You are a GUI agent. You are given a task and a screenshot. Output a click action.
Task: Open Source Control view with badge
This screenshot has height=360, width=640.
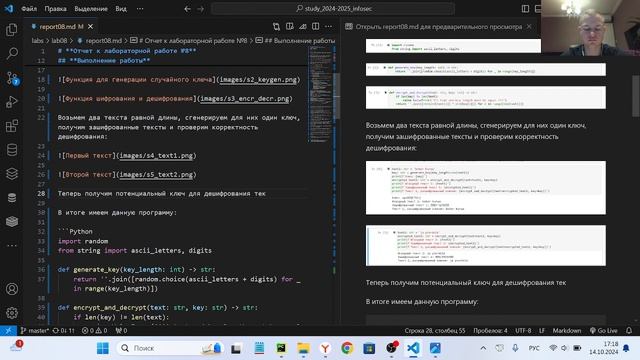pos(12,78)
